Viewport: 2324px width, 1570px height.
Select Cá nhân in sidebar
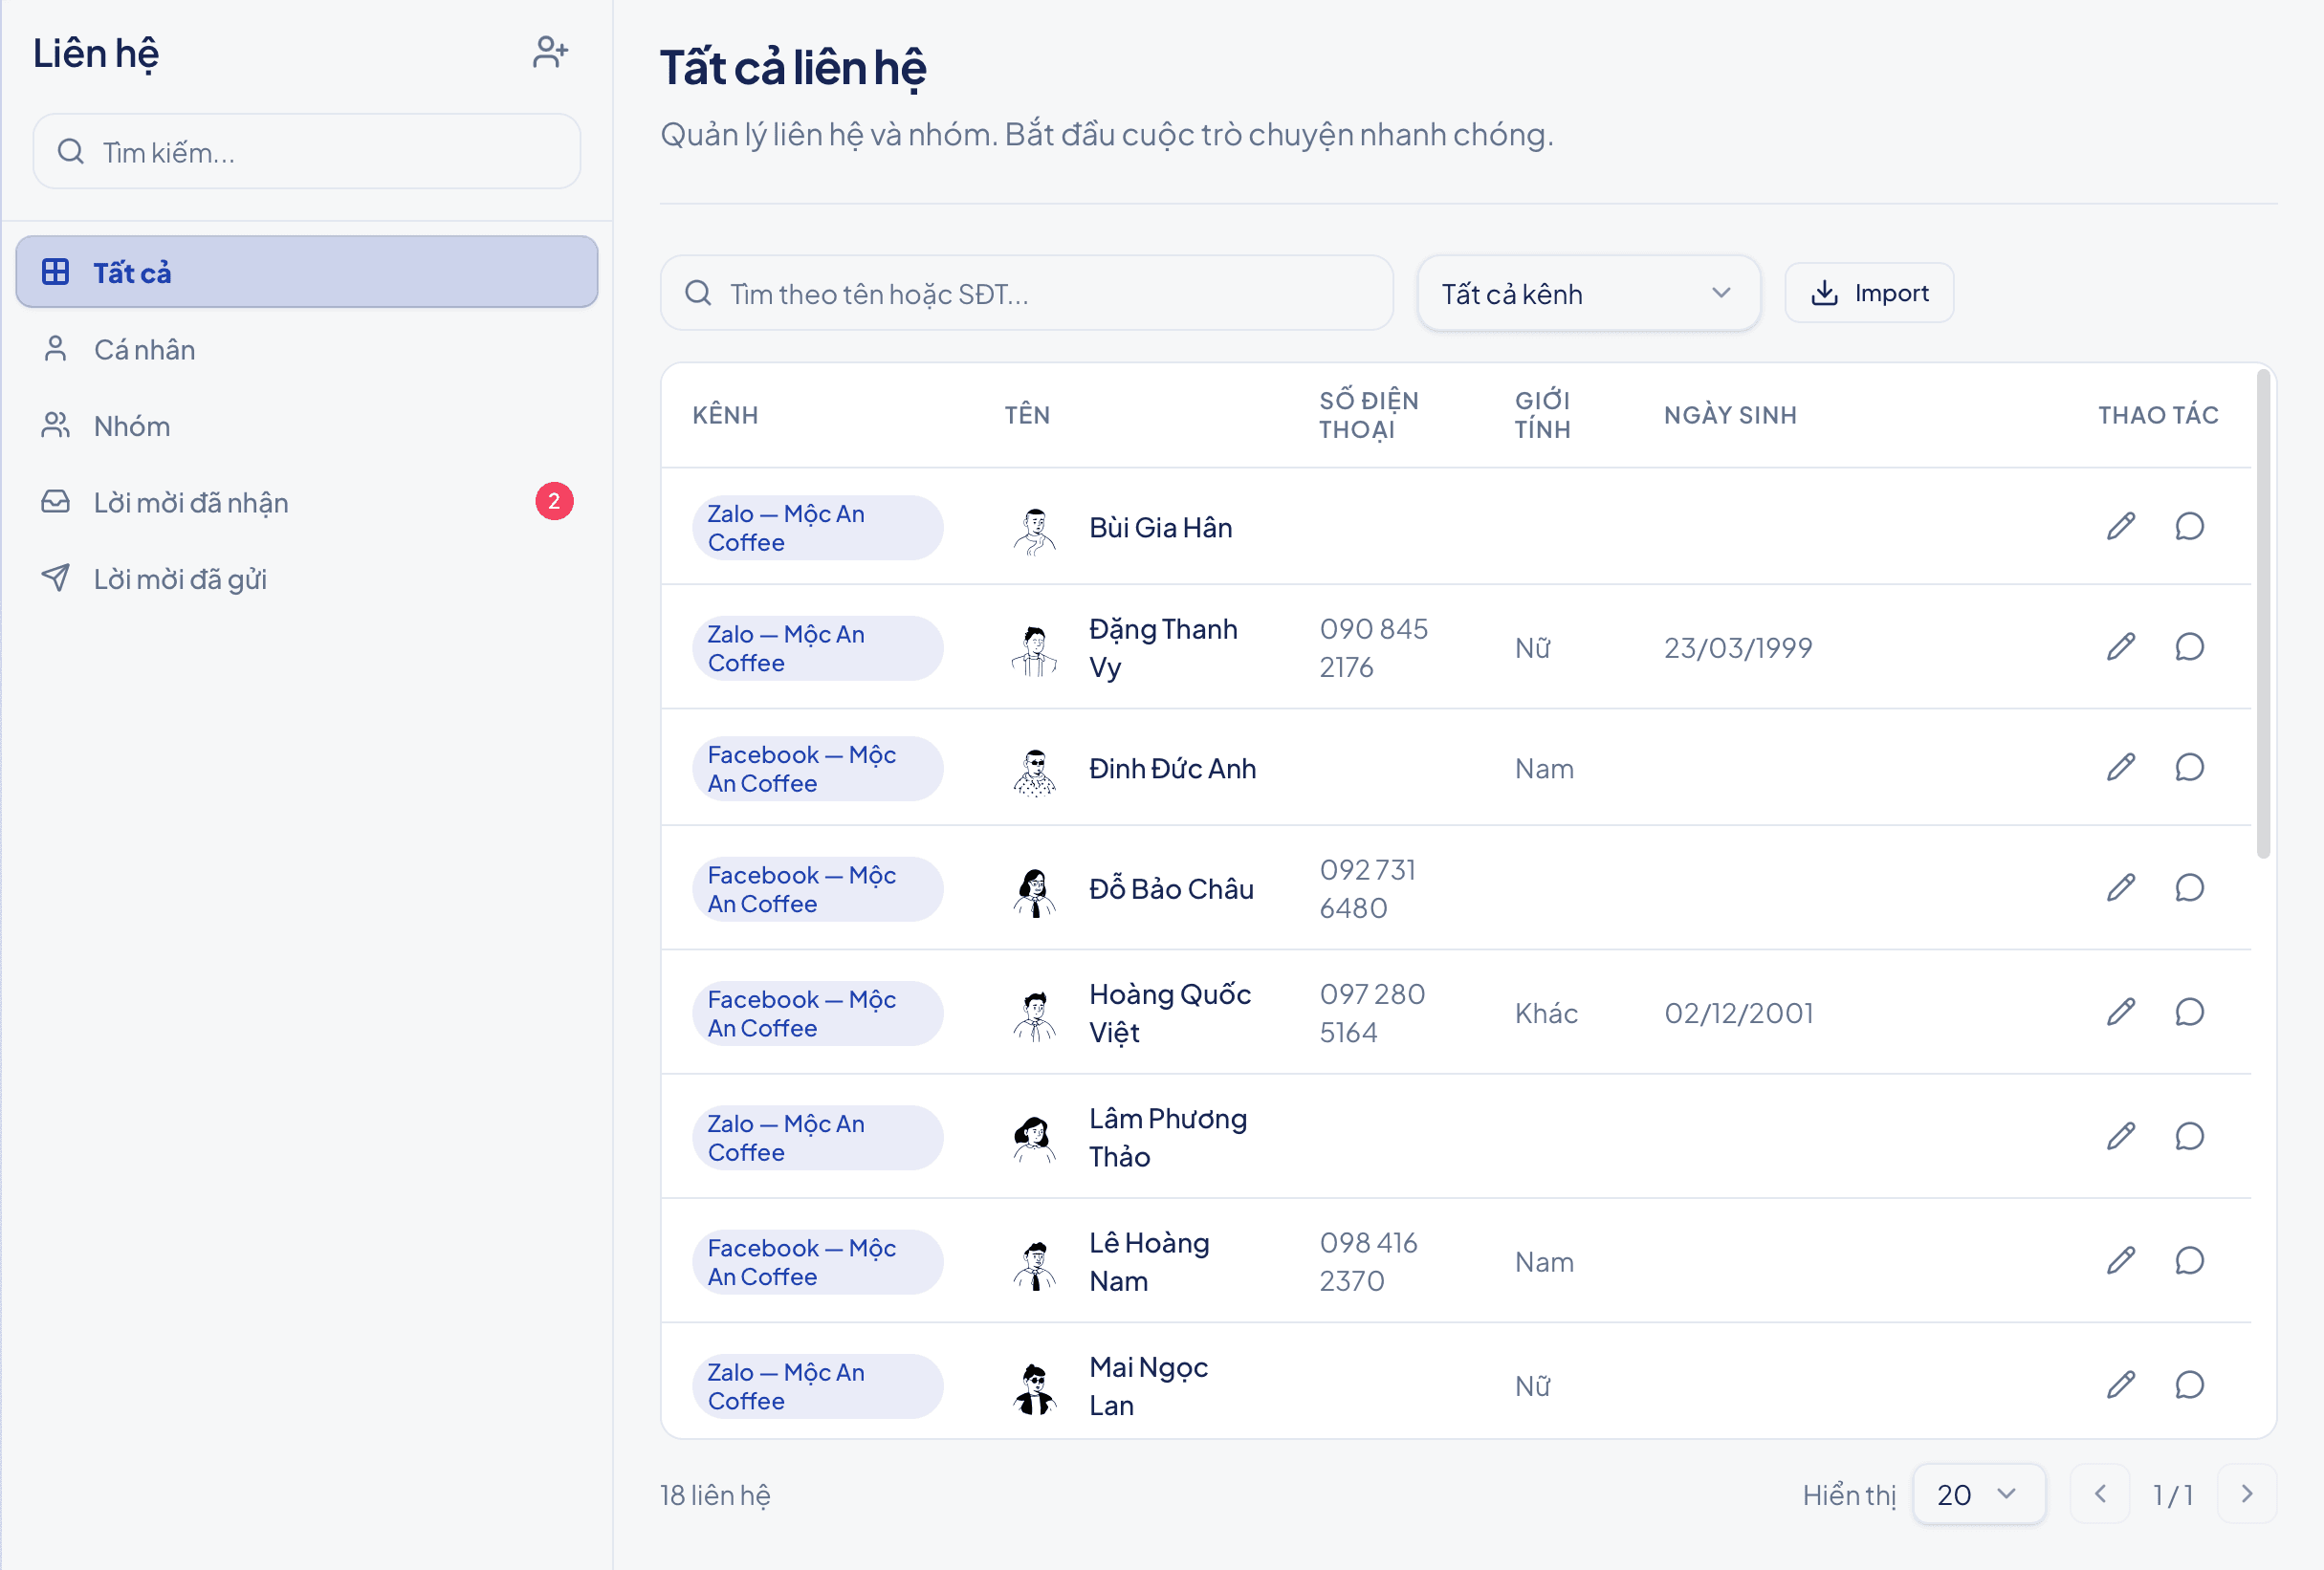coord(307,349)
